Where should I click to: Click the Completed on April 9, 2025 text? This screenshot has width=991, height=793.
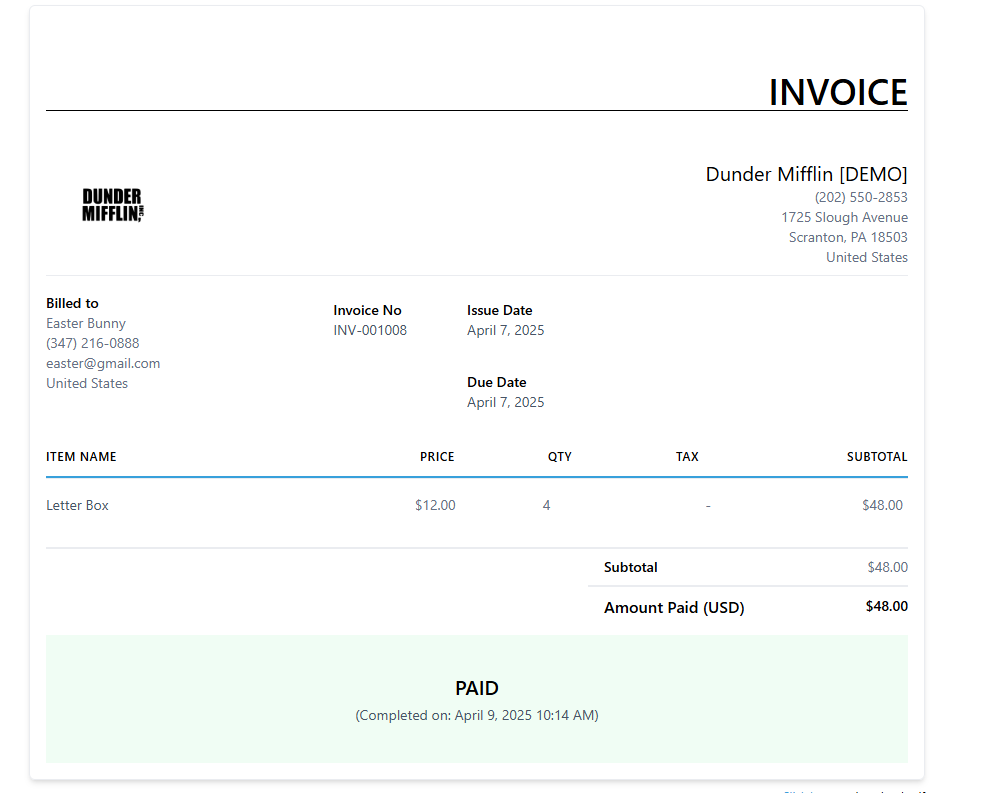(477, 715)
